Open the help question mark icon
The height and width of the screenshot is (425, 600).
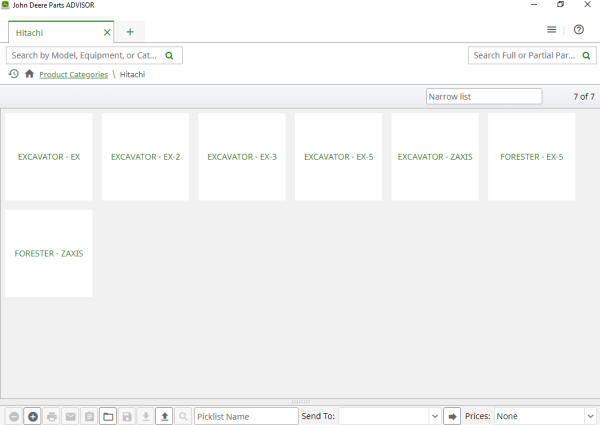pyautogui.click(x=579, y=29)
